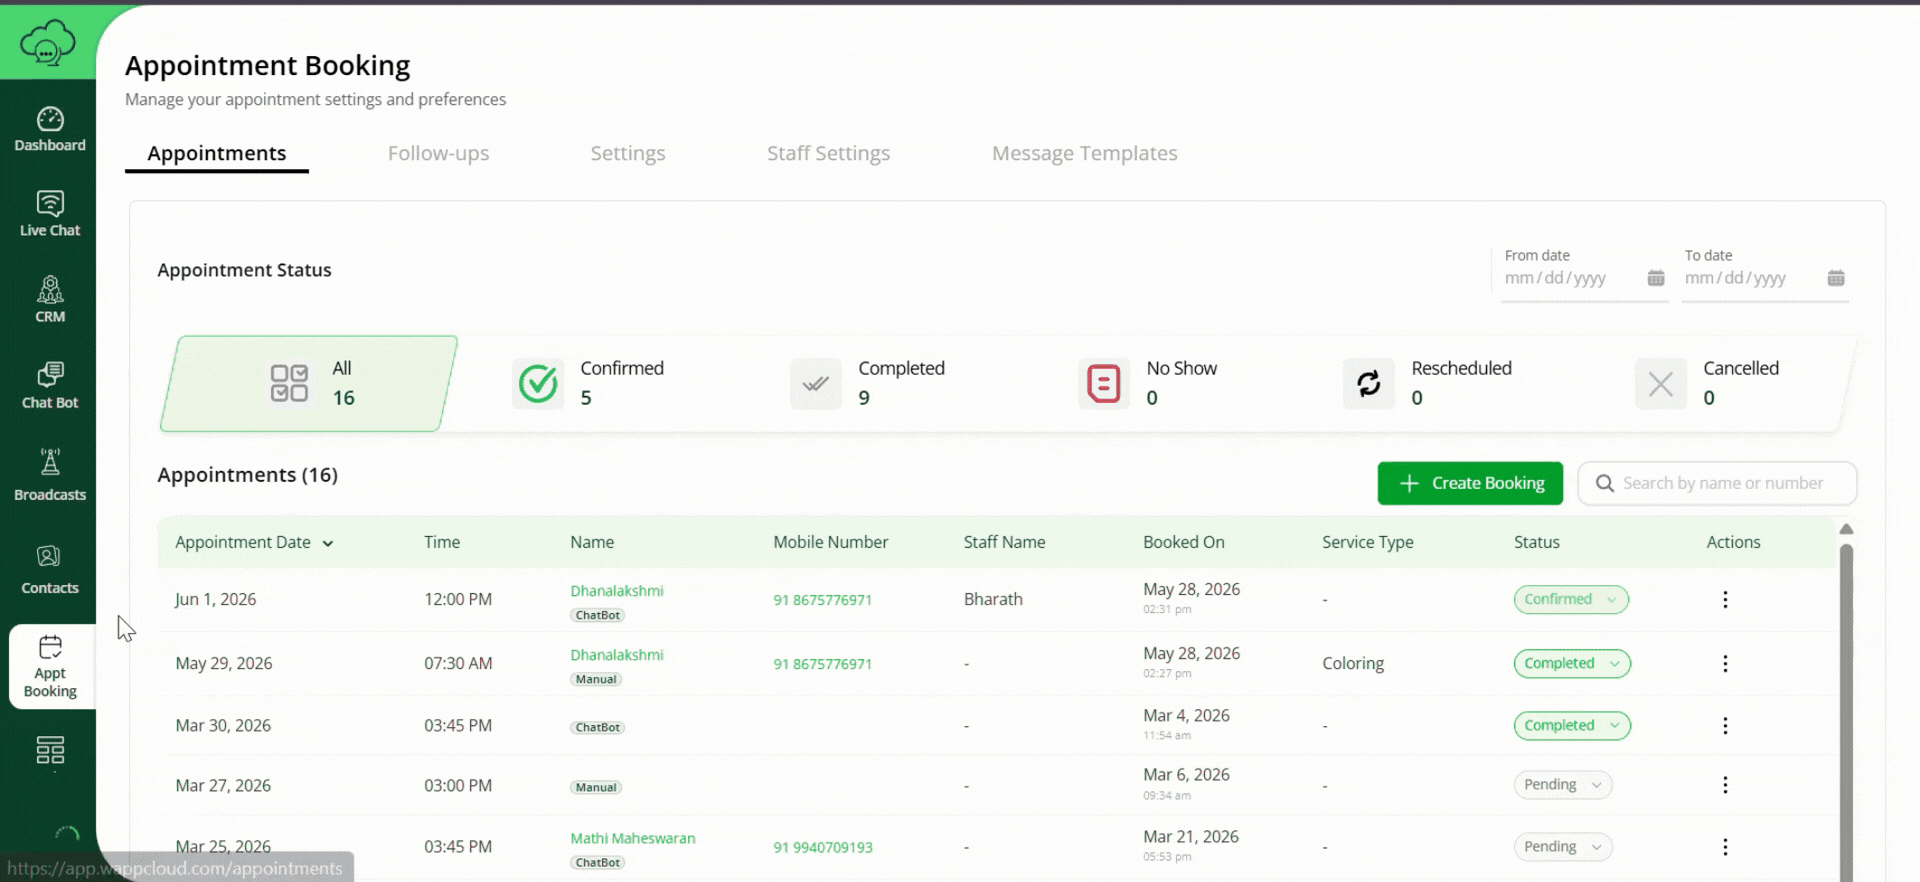The image size is (1920, 882).
Task: Filter by All appointments card
Action: point(309,383)
